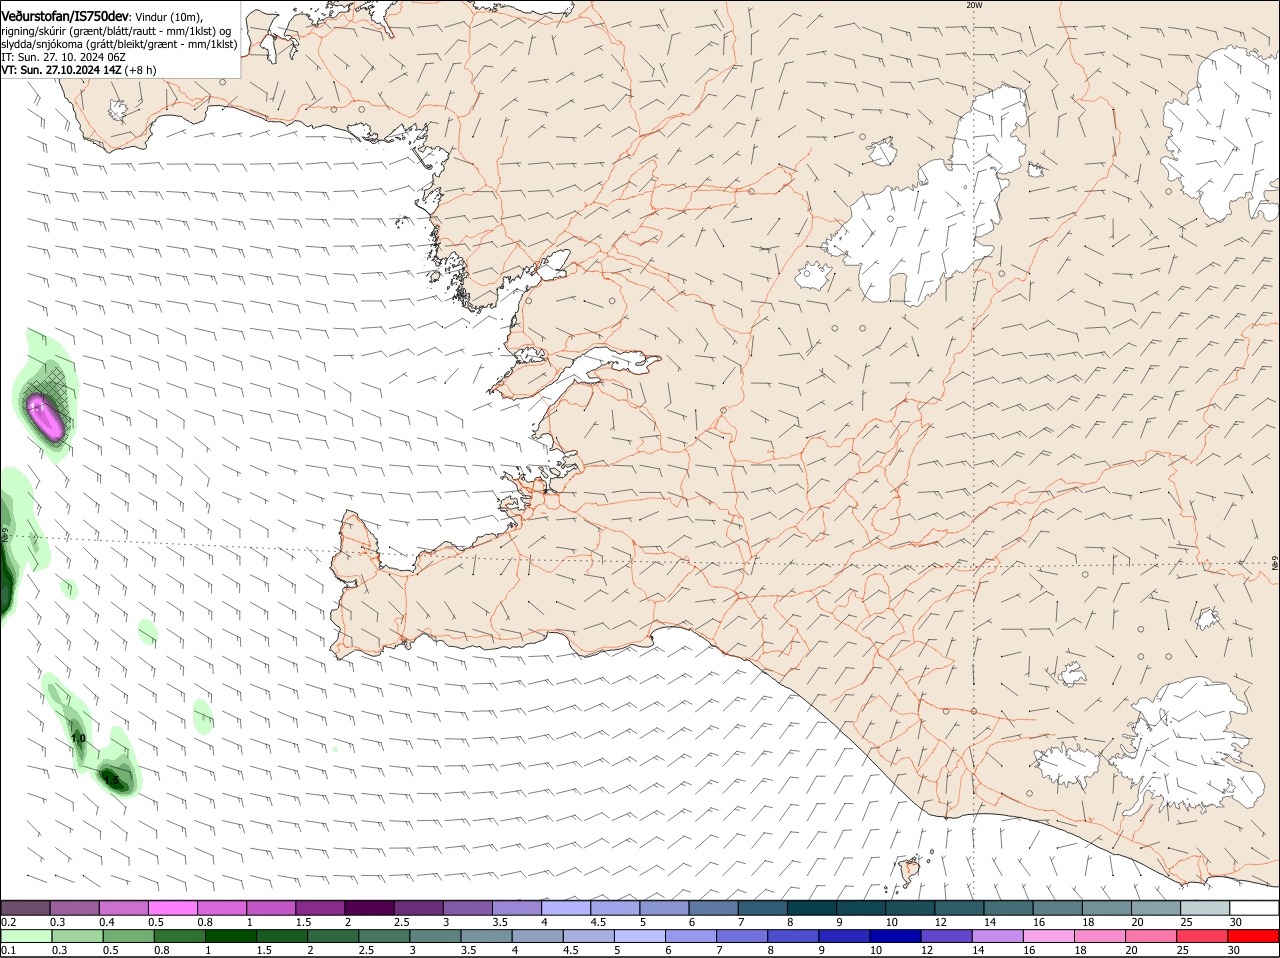Pick the bottom legend swatch between 4 and 4.5

pos(538,936)
